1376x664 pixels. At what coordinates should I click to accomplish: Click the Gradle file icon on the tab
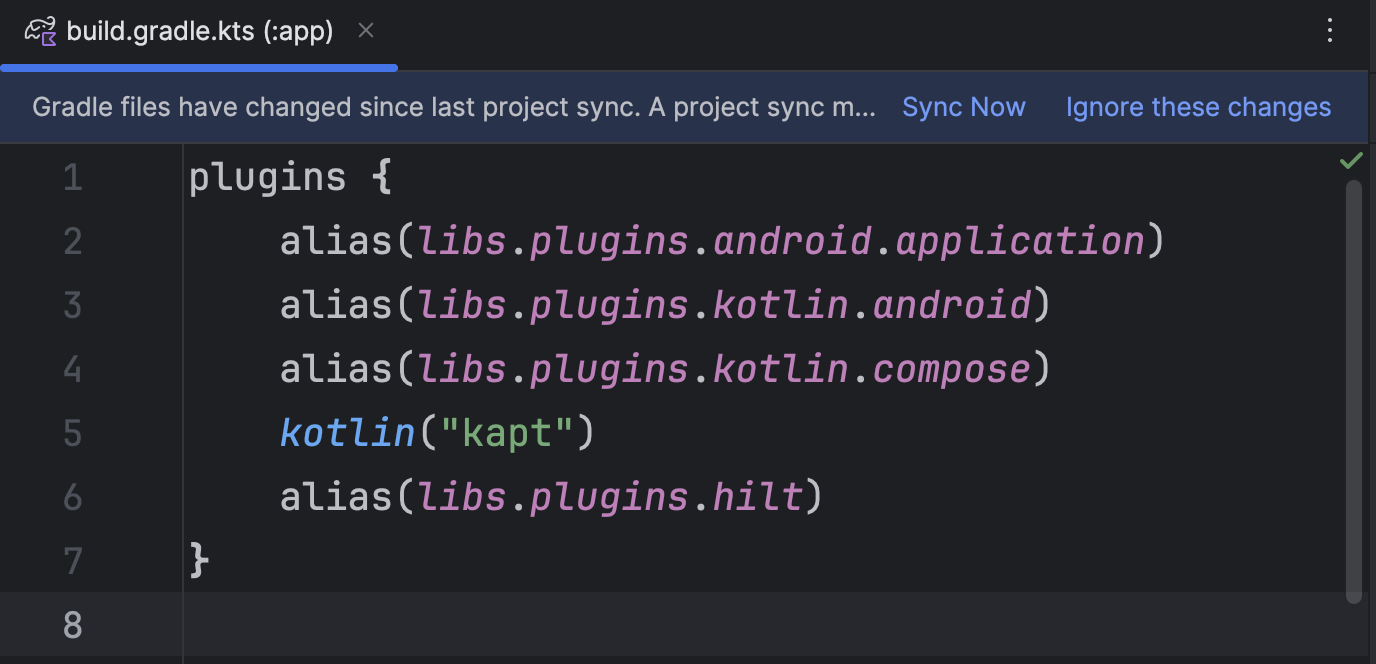coord(41,32)
